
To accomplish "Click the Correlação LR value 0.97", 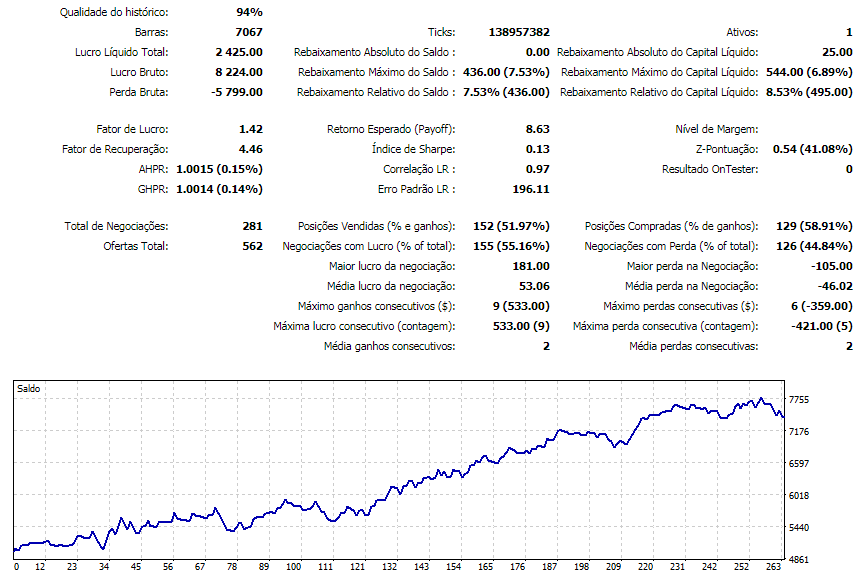I will [x=536, y=169].
